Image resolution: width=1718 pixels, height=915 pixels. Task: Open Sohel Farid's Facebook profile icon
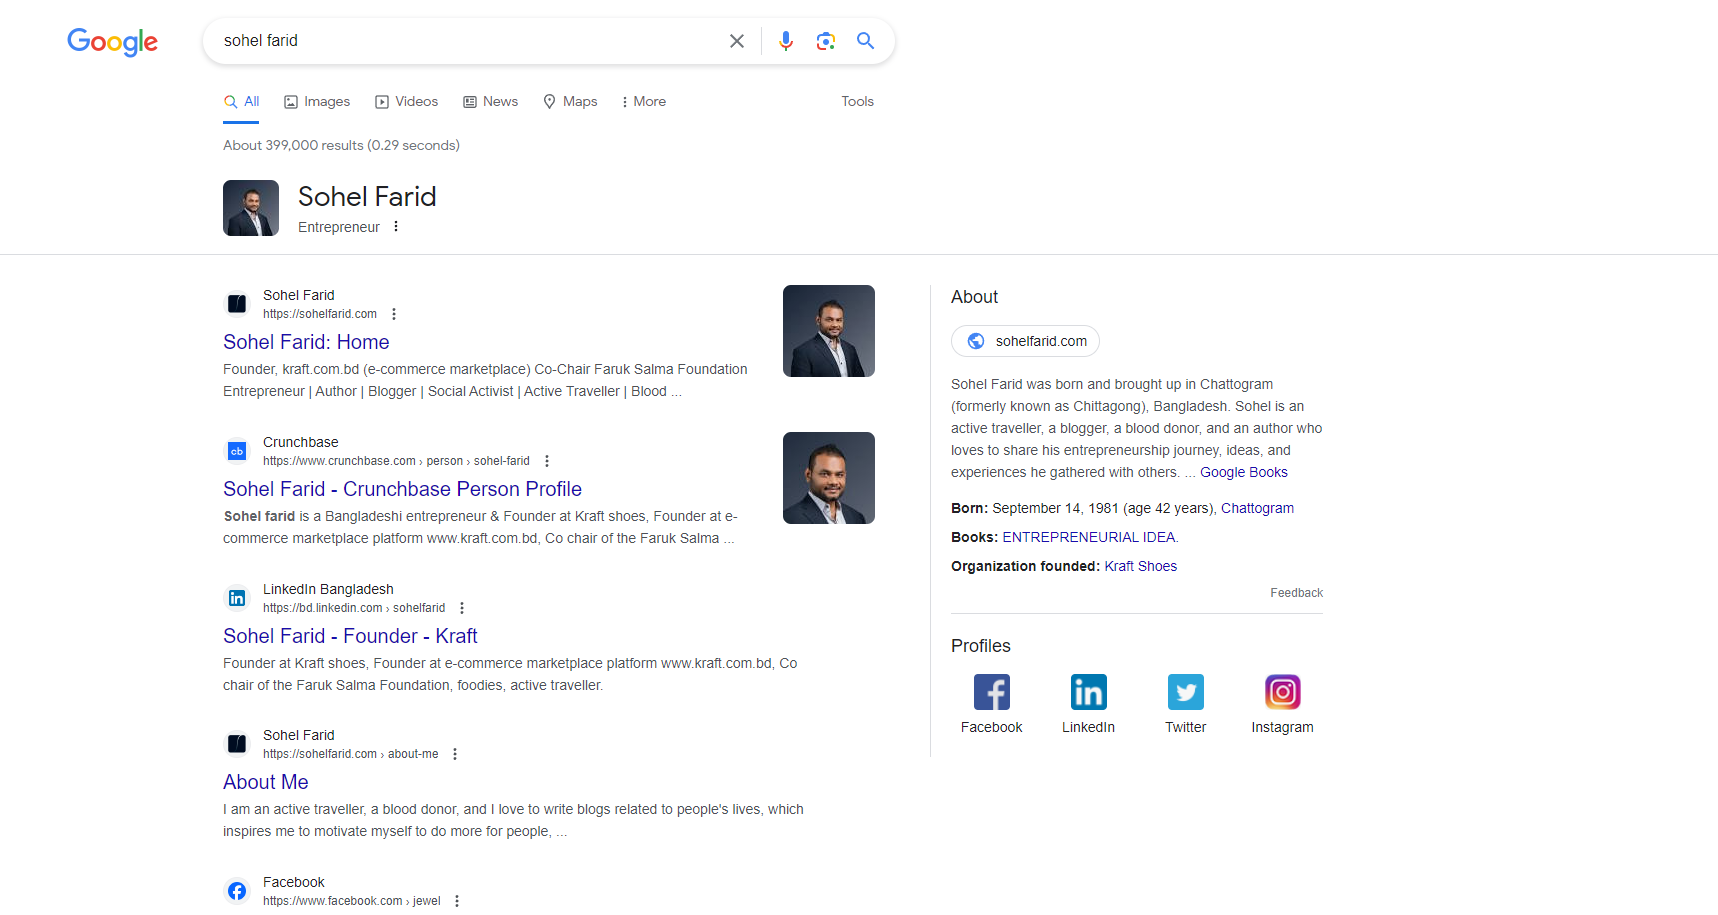point(991,691)
